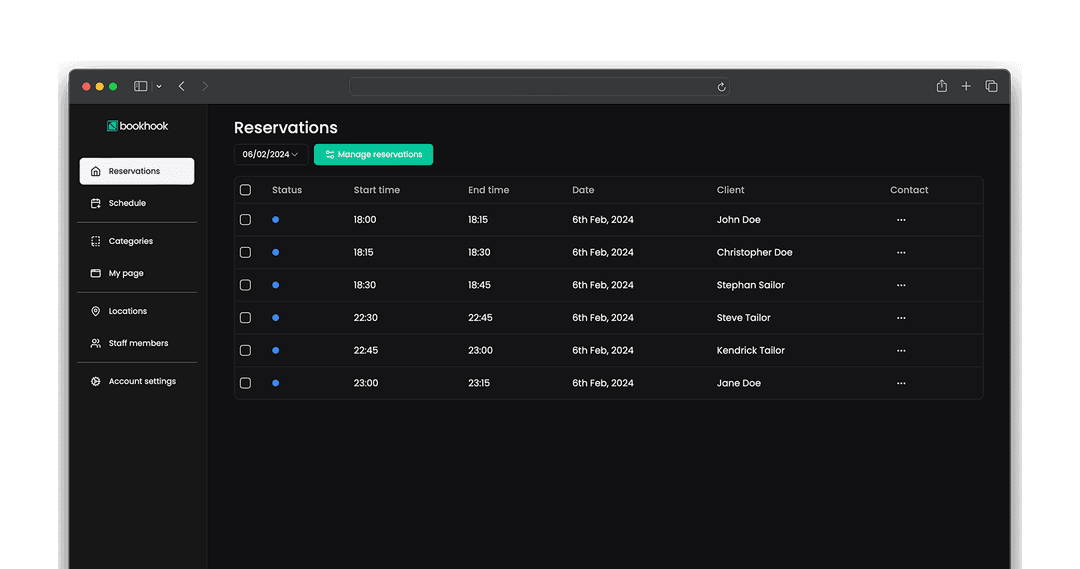Open the Staff members menu item
Viewport: 1080px width, 569px height.
[138, 343]
